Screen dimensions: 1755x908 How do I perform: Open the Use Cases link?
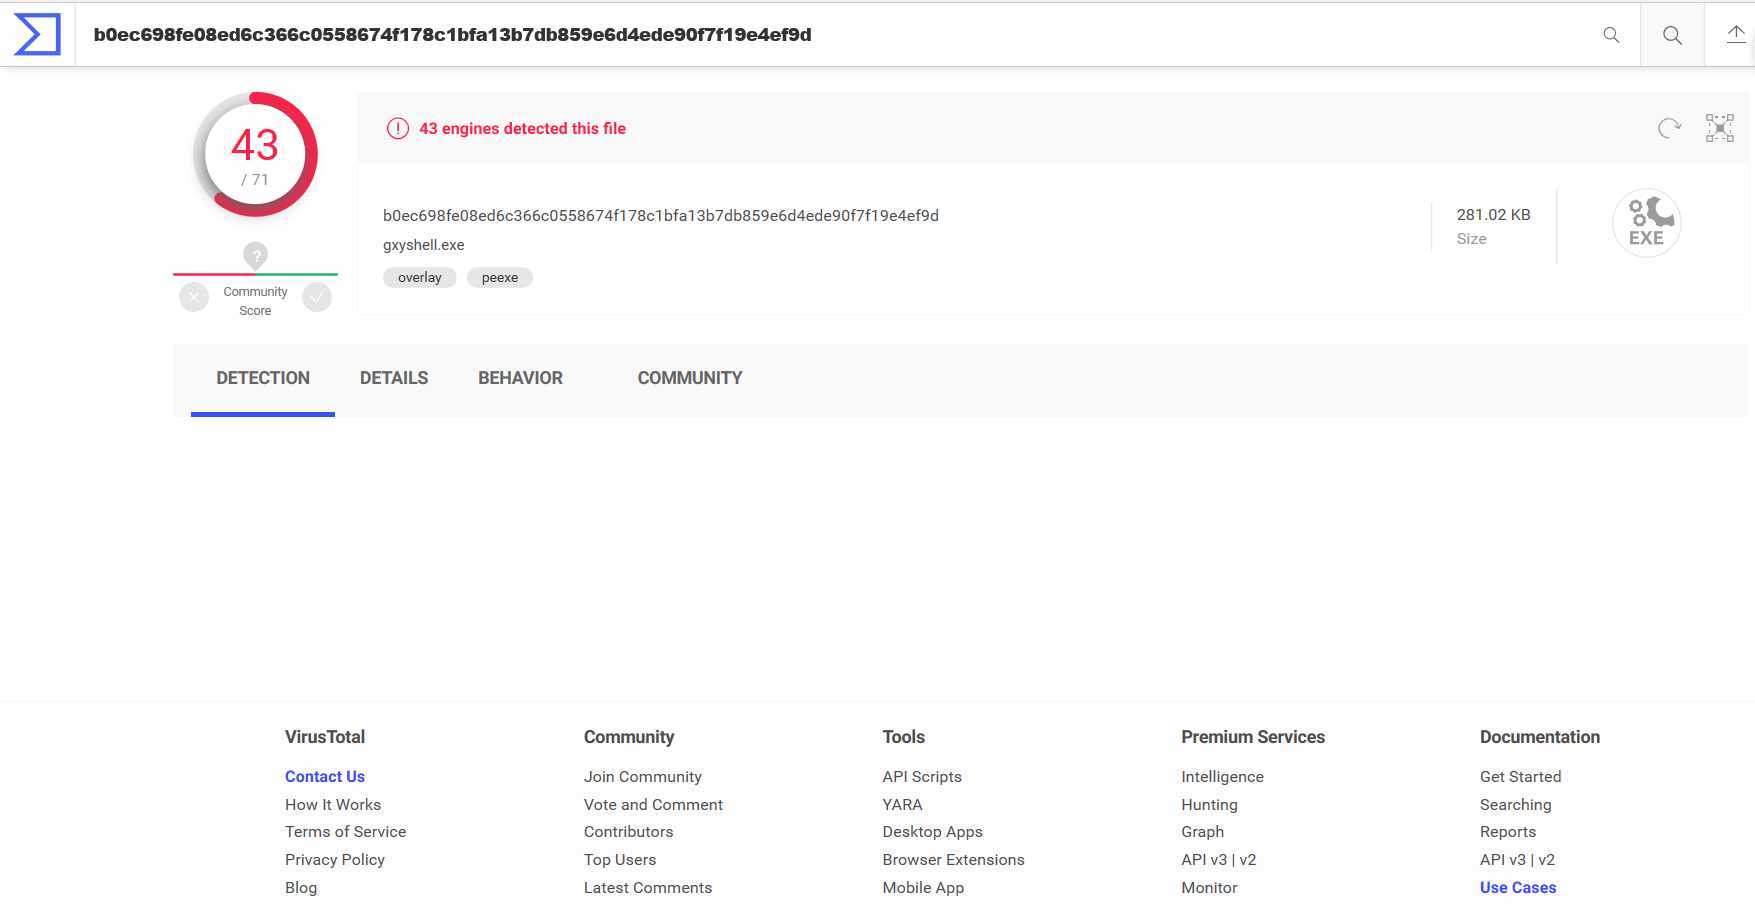tap(1518, 888)
